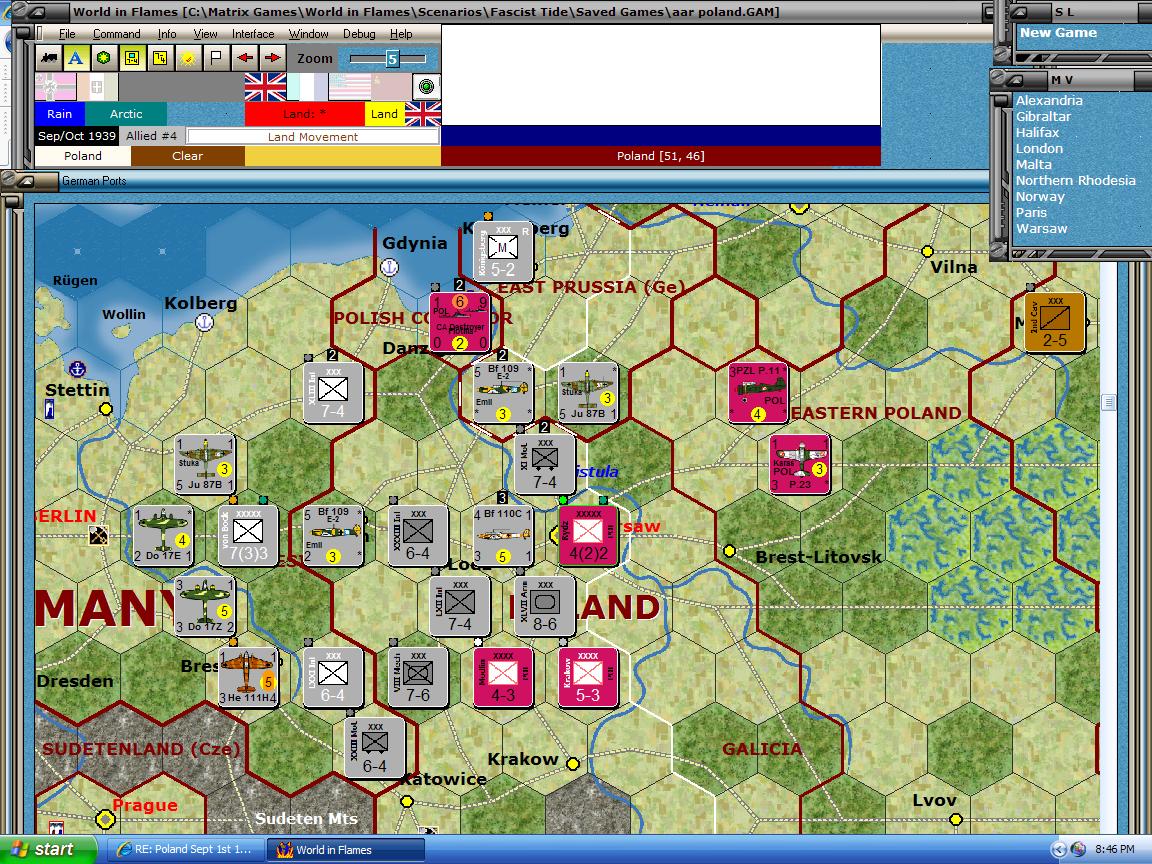Open the Windows start button

pos(48,849)
